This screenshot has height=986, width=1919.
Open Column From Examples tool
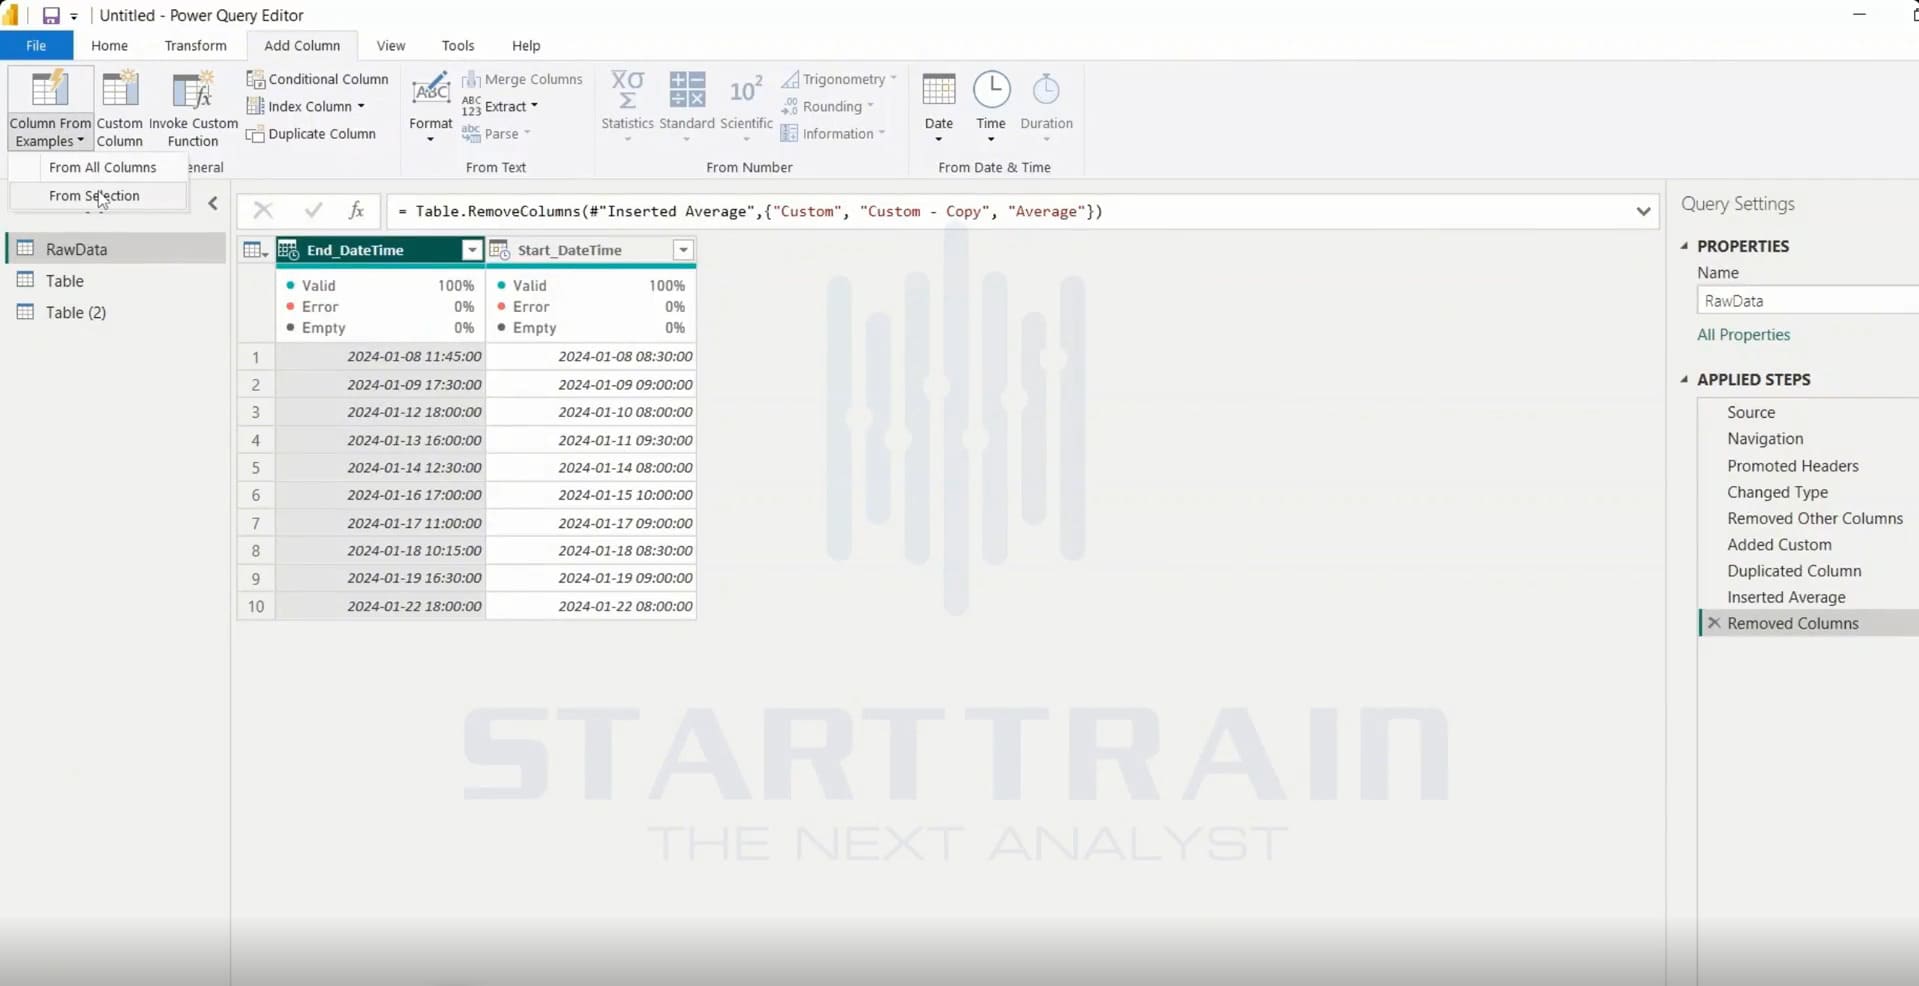pos(50,108)
